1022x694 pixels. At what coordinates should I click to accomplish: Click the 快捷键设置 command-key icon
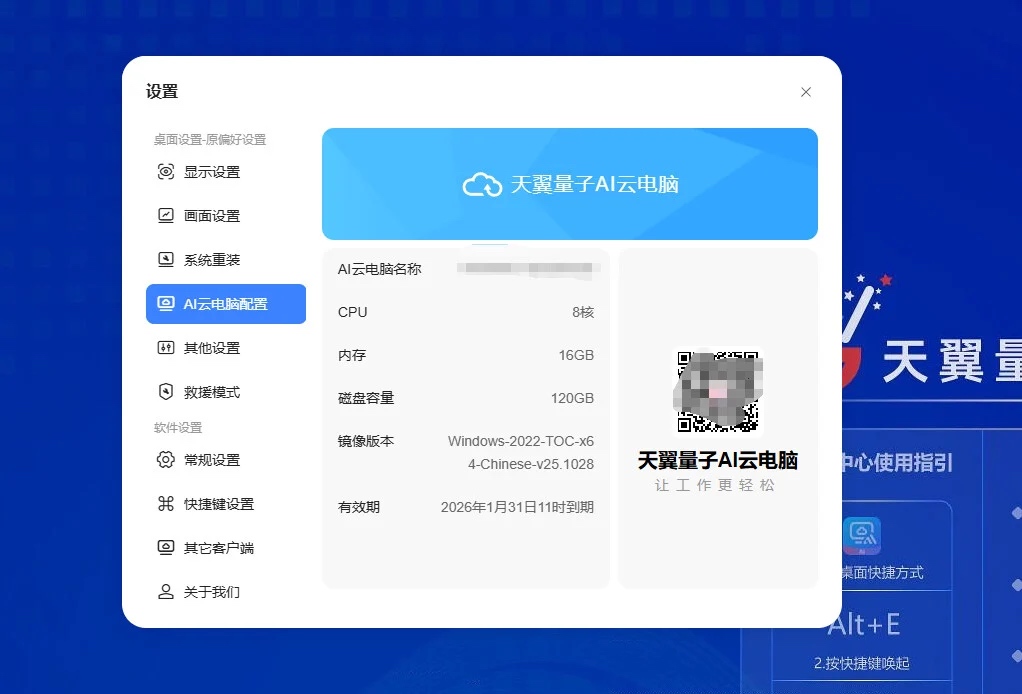[x=166, y=504]
